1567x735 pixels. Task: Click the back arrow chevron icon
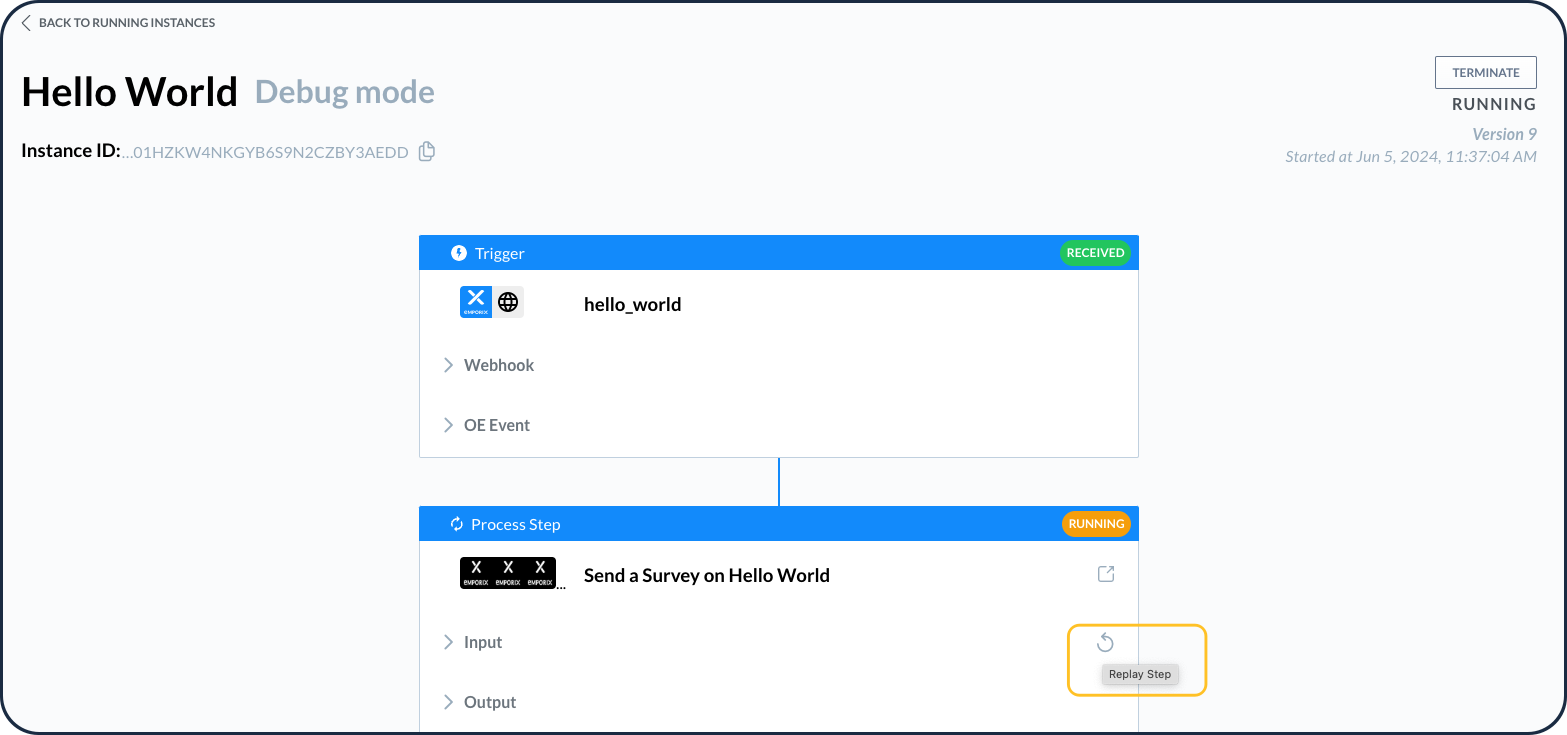[26, 22]
